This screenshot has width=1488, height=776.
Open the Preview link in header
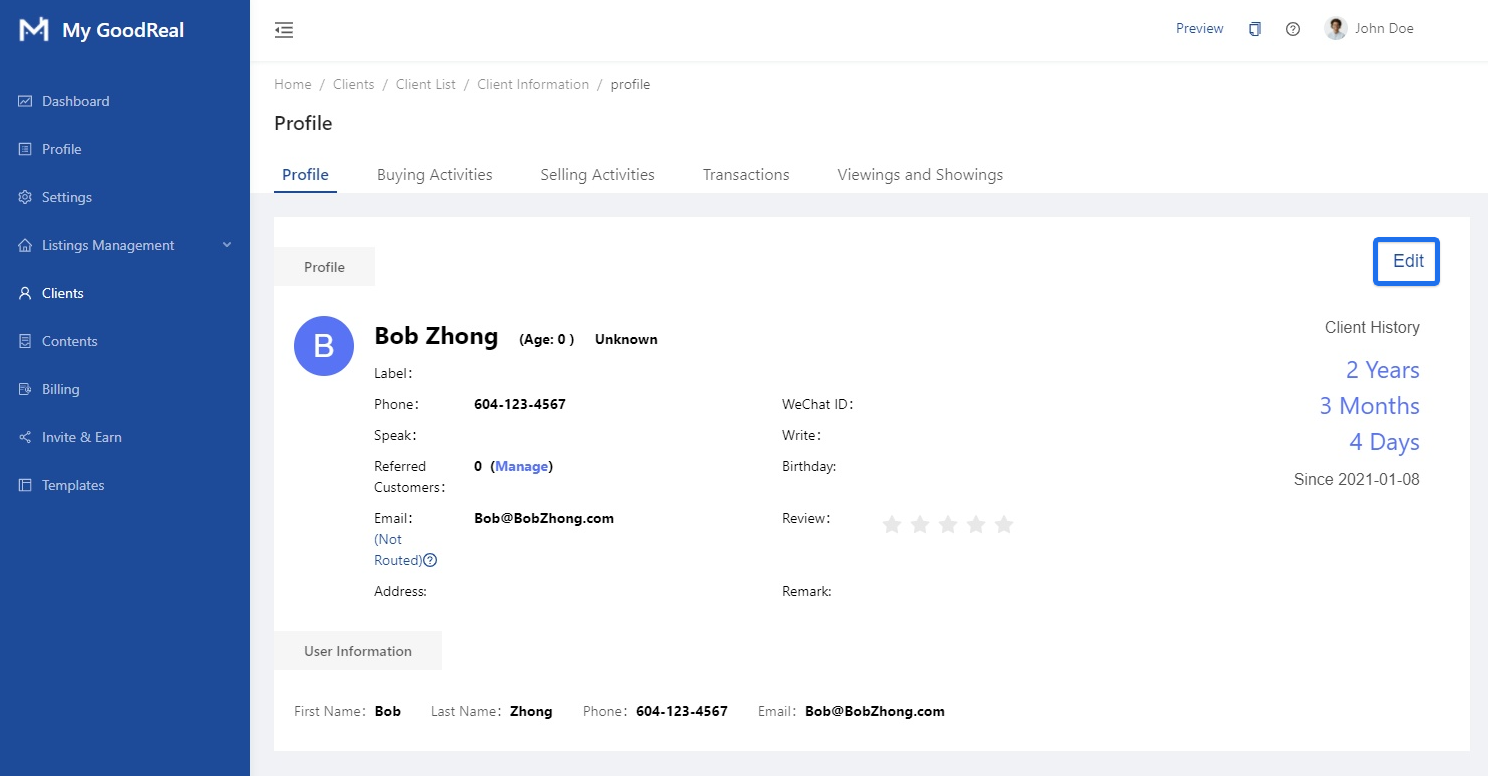pos(1199,29)
